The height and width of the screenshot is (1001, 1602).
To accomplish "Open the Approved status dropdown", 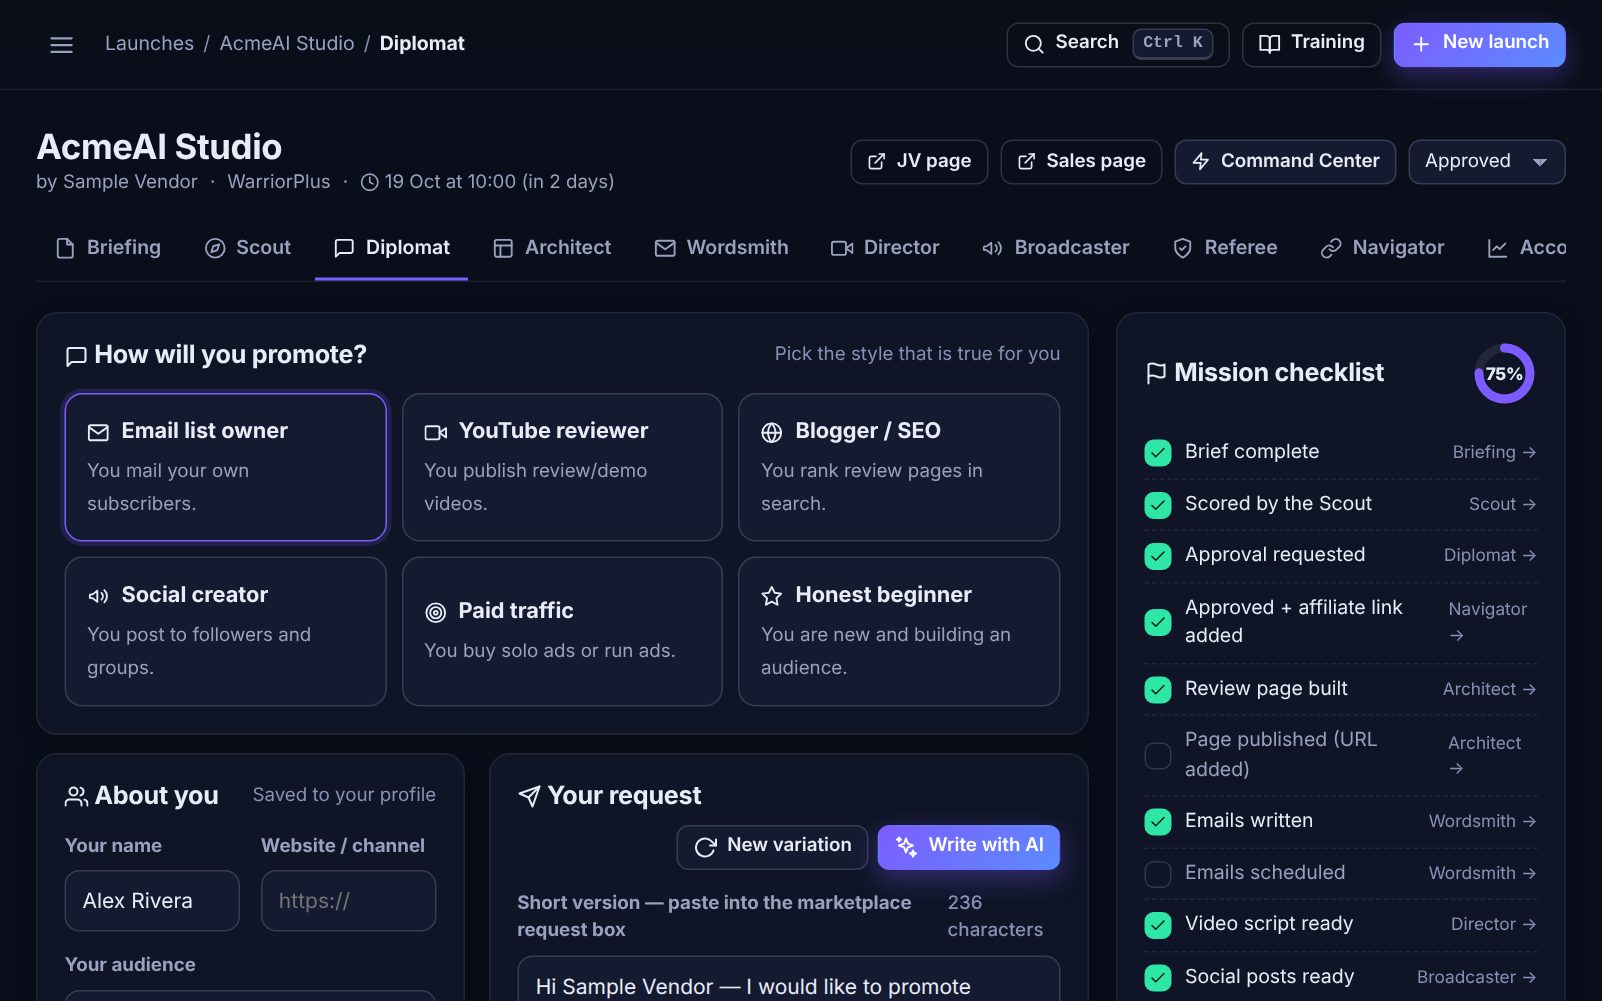I will [x=1486, y=162].
